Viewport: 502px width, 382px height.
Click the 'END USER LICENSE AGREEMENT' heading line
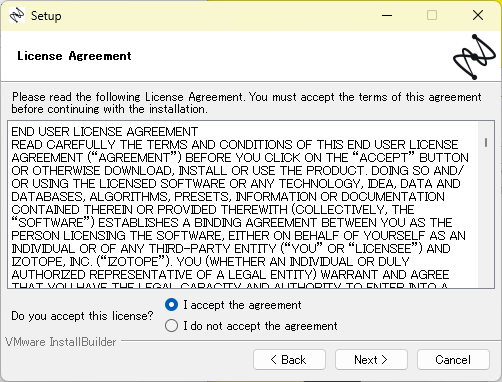click(105, 132)
